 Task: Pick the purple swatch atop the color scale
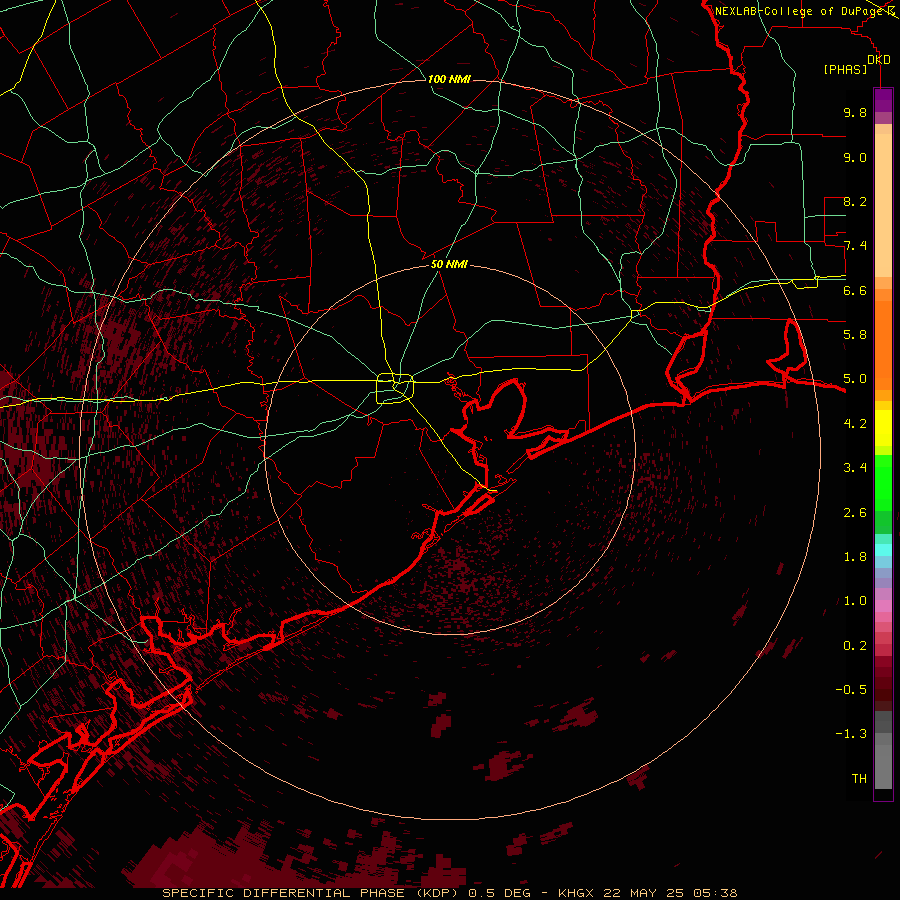pyautogui.click(x=883, y=100)
